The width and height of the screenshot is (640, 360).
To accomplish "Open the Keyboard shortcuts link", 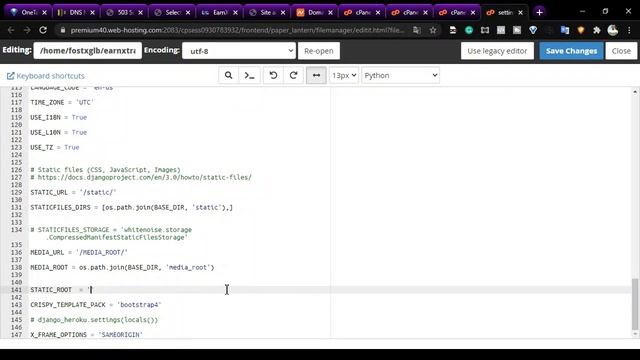I will 46,76.
